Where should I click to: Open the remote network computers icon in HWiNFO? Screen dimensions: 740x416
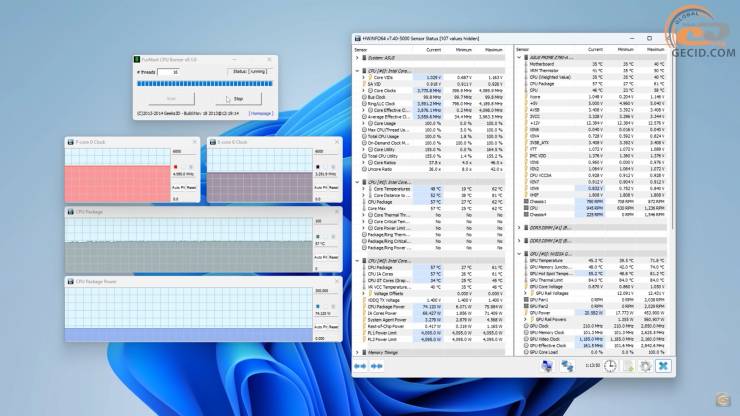click(x=547, y=366)
